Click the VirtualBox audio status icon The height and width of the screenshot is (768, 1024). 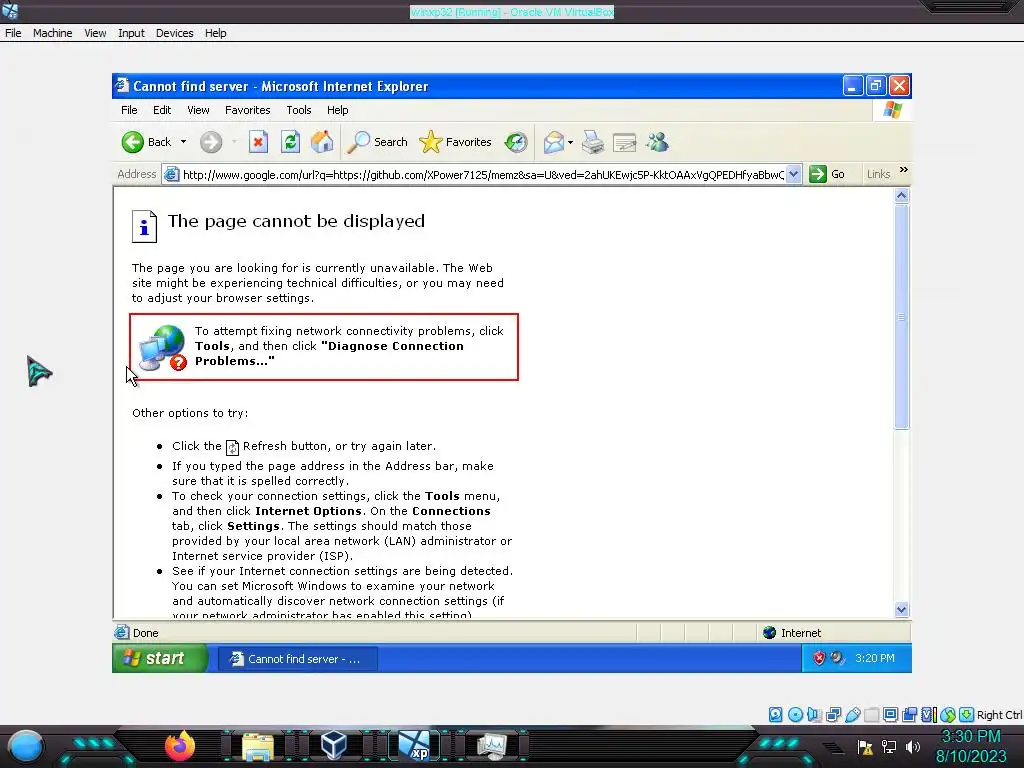point(814,714)
